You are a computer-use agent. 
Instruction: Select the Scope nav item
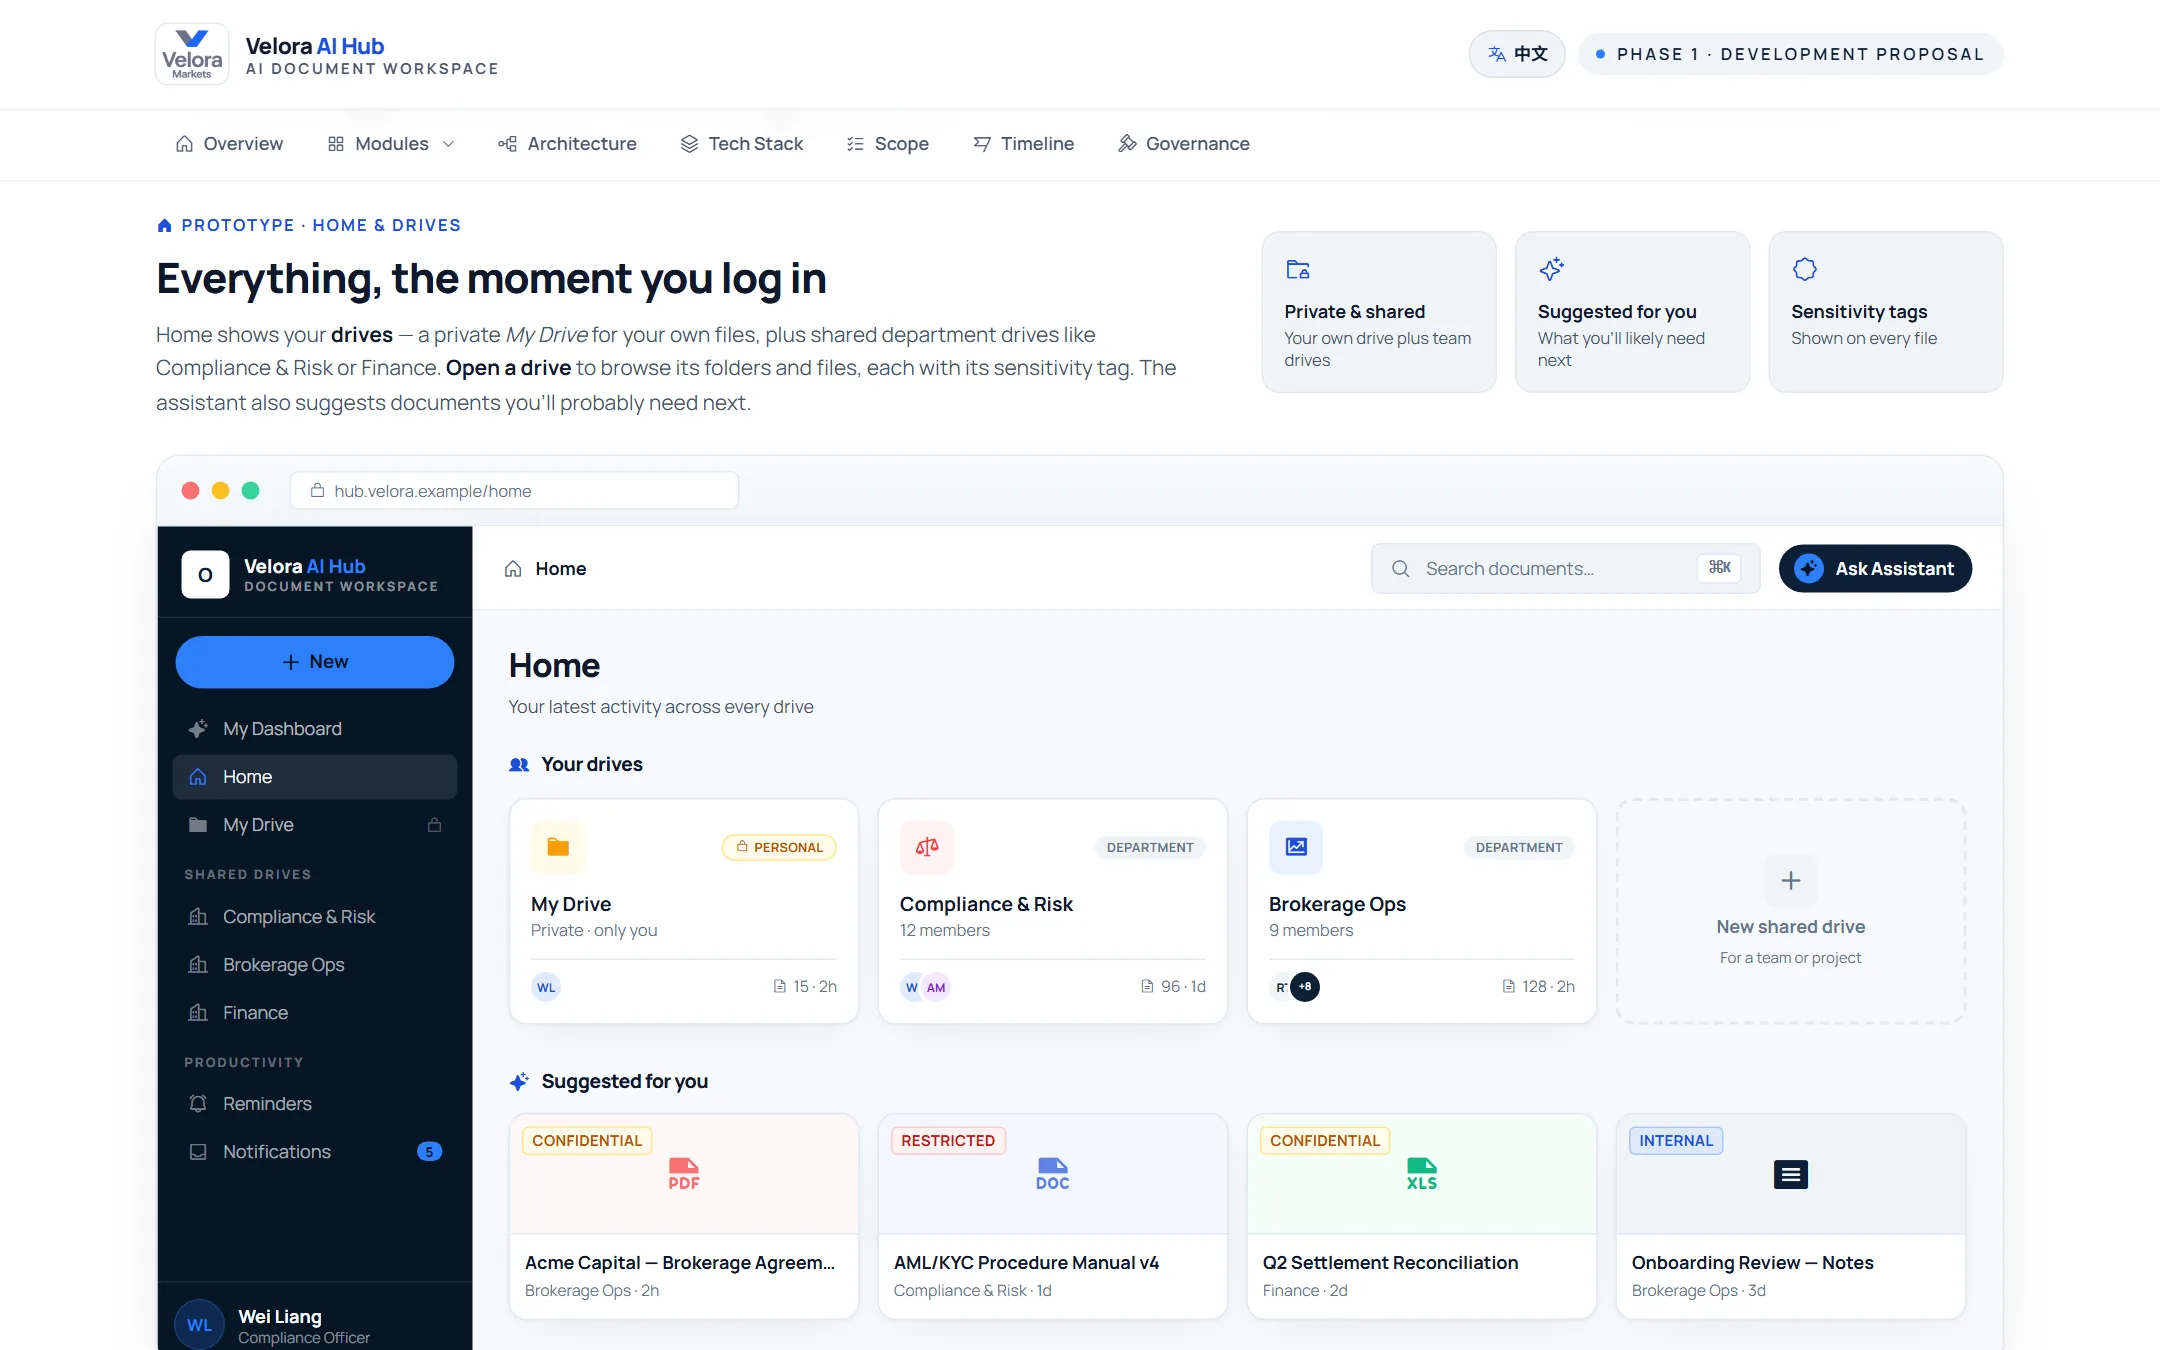pos(887,144)
